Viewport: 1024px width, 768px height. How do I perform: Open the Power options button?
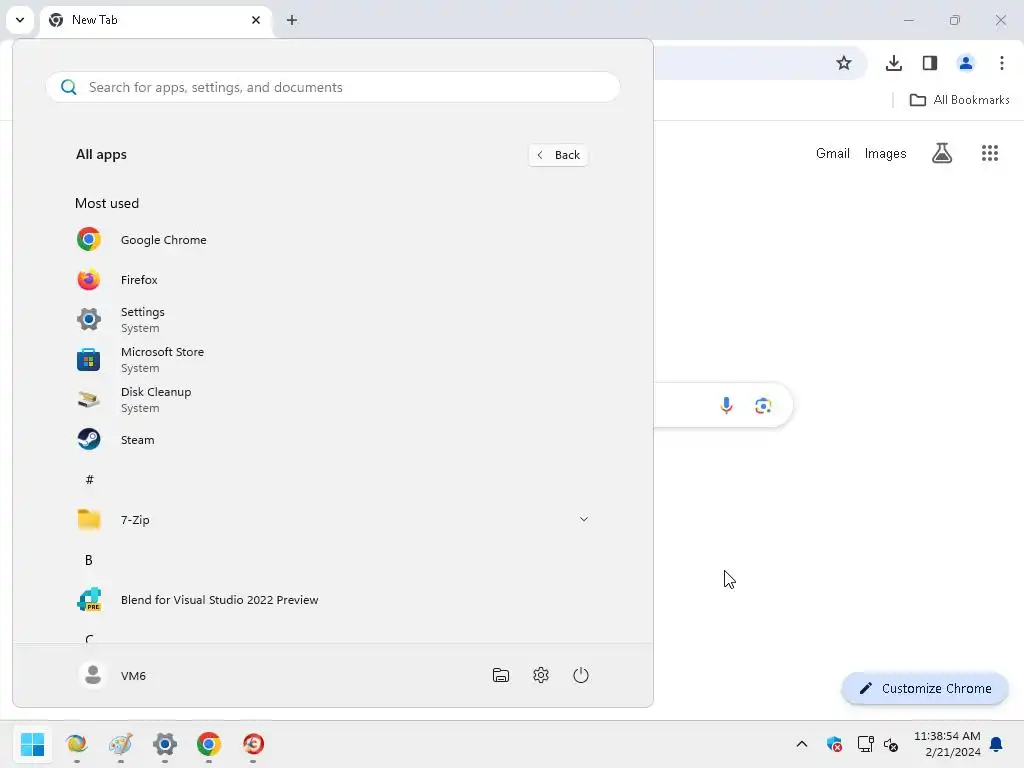[x=581, y=675]
